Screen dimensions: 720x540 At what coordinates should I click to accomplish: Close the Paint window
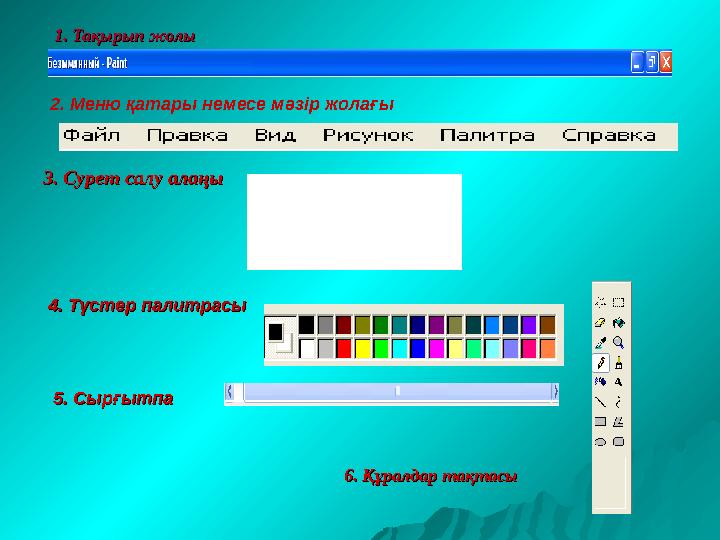pos(666,62)
